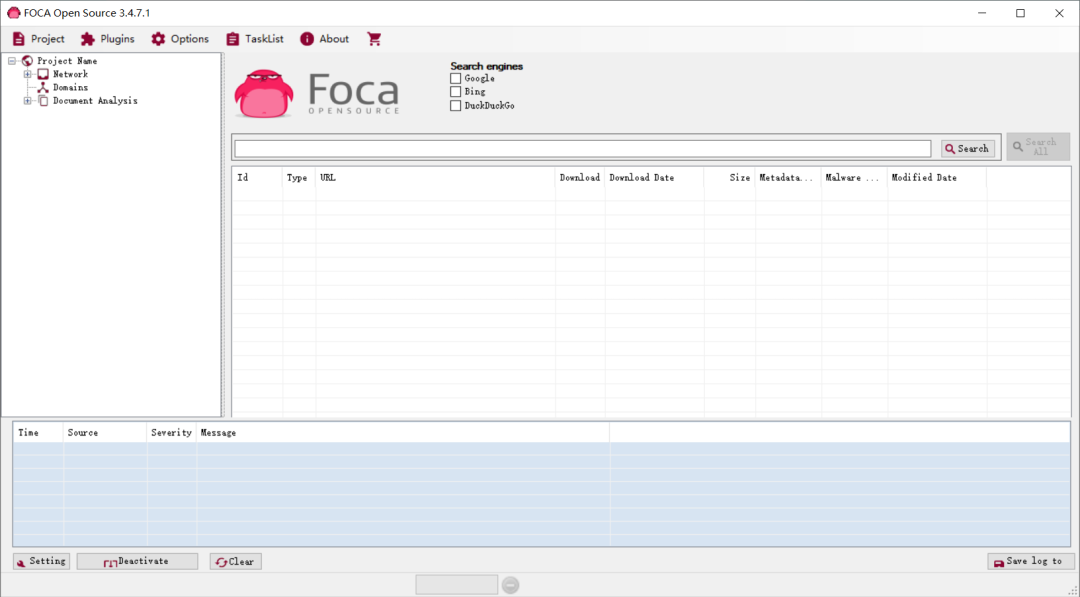Enable the Bing search engine checkbox
Screen dimensions: 1080x597
[x=455, y=92]
